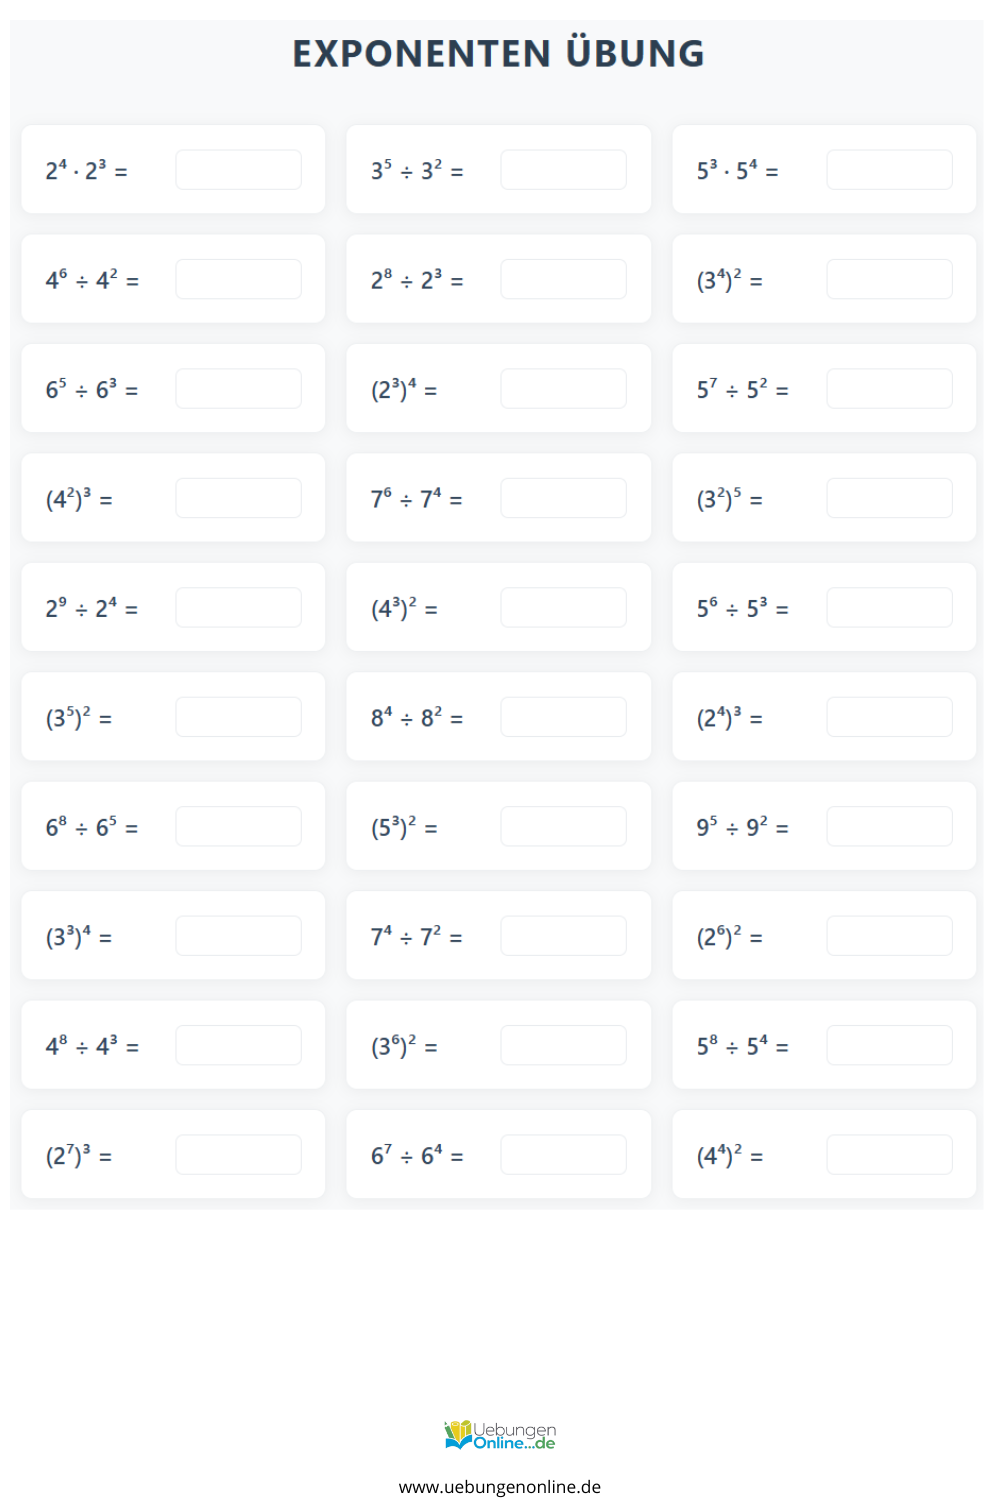Select the input box beside (4²)³
The image size is (1000, 1500).
point(238,498)
